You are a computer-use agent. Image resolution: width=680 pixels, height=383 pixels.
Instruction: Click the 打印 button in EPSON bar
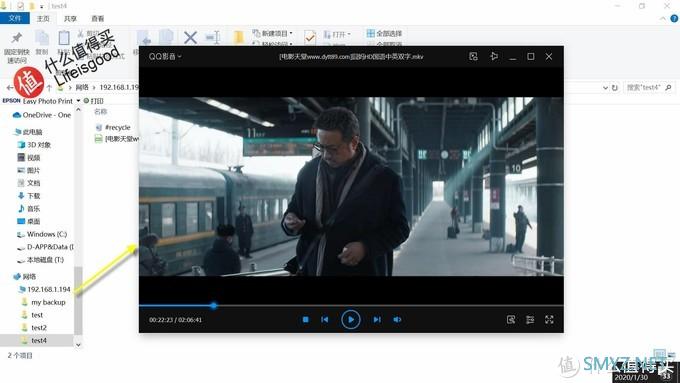(x=93, y=101)
